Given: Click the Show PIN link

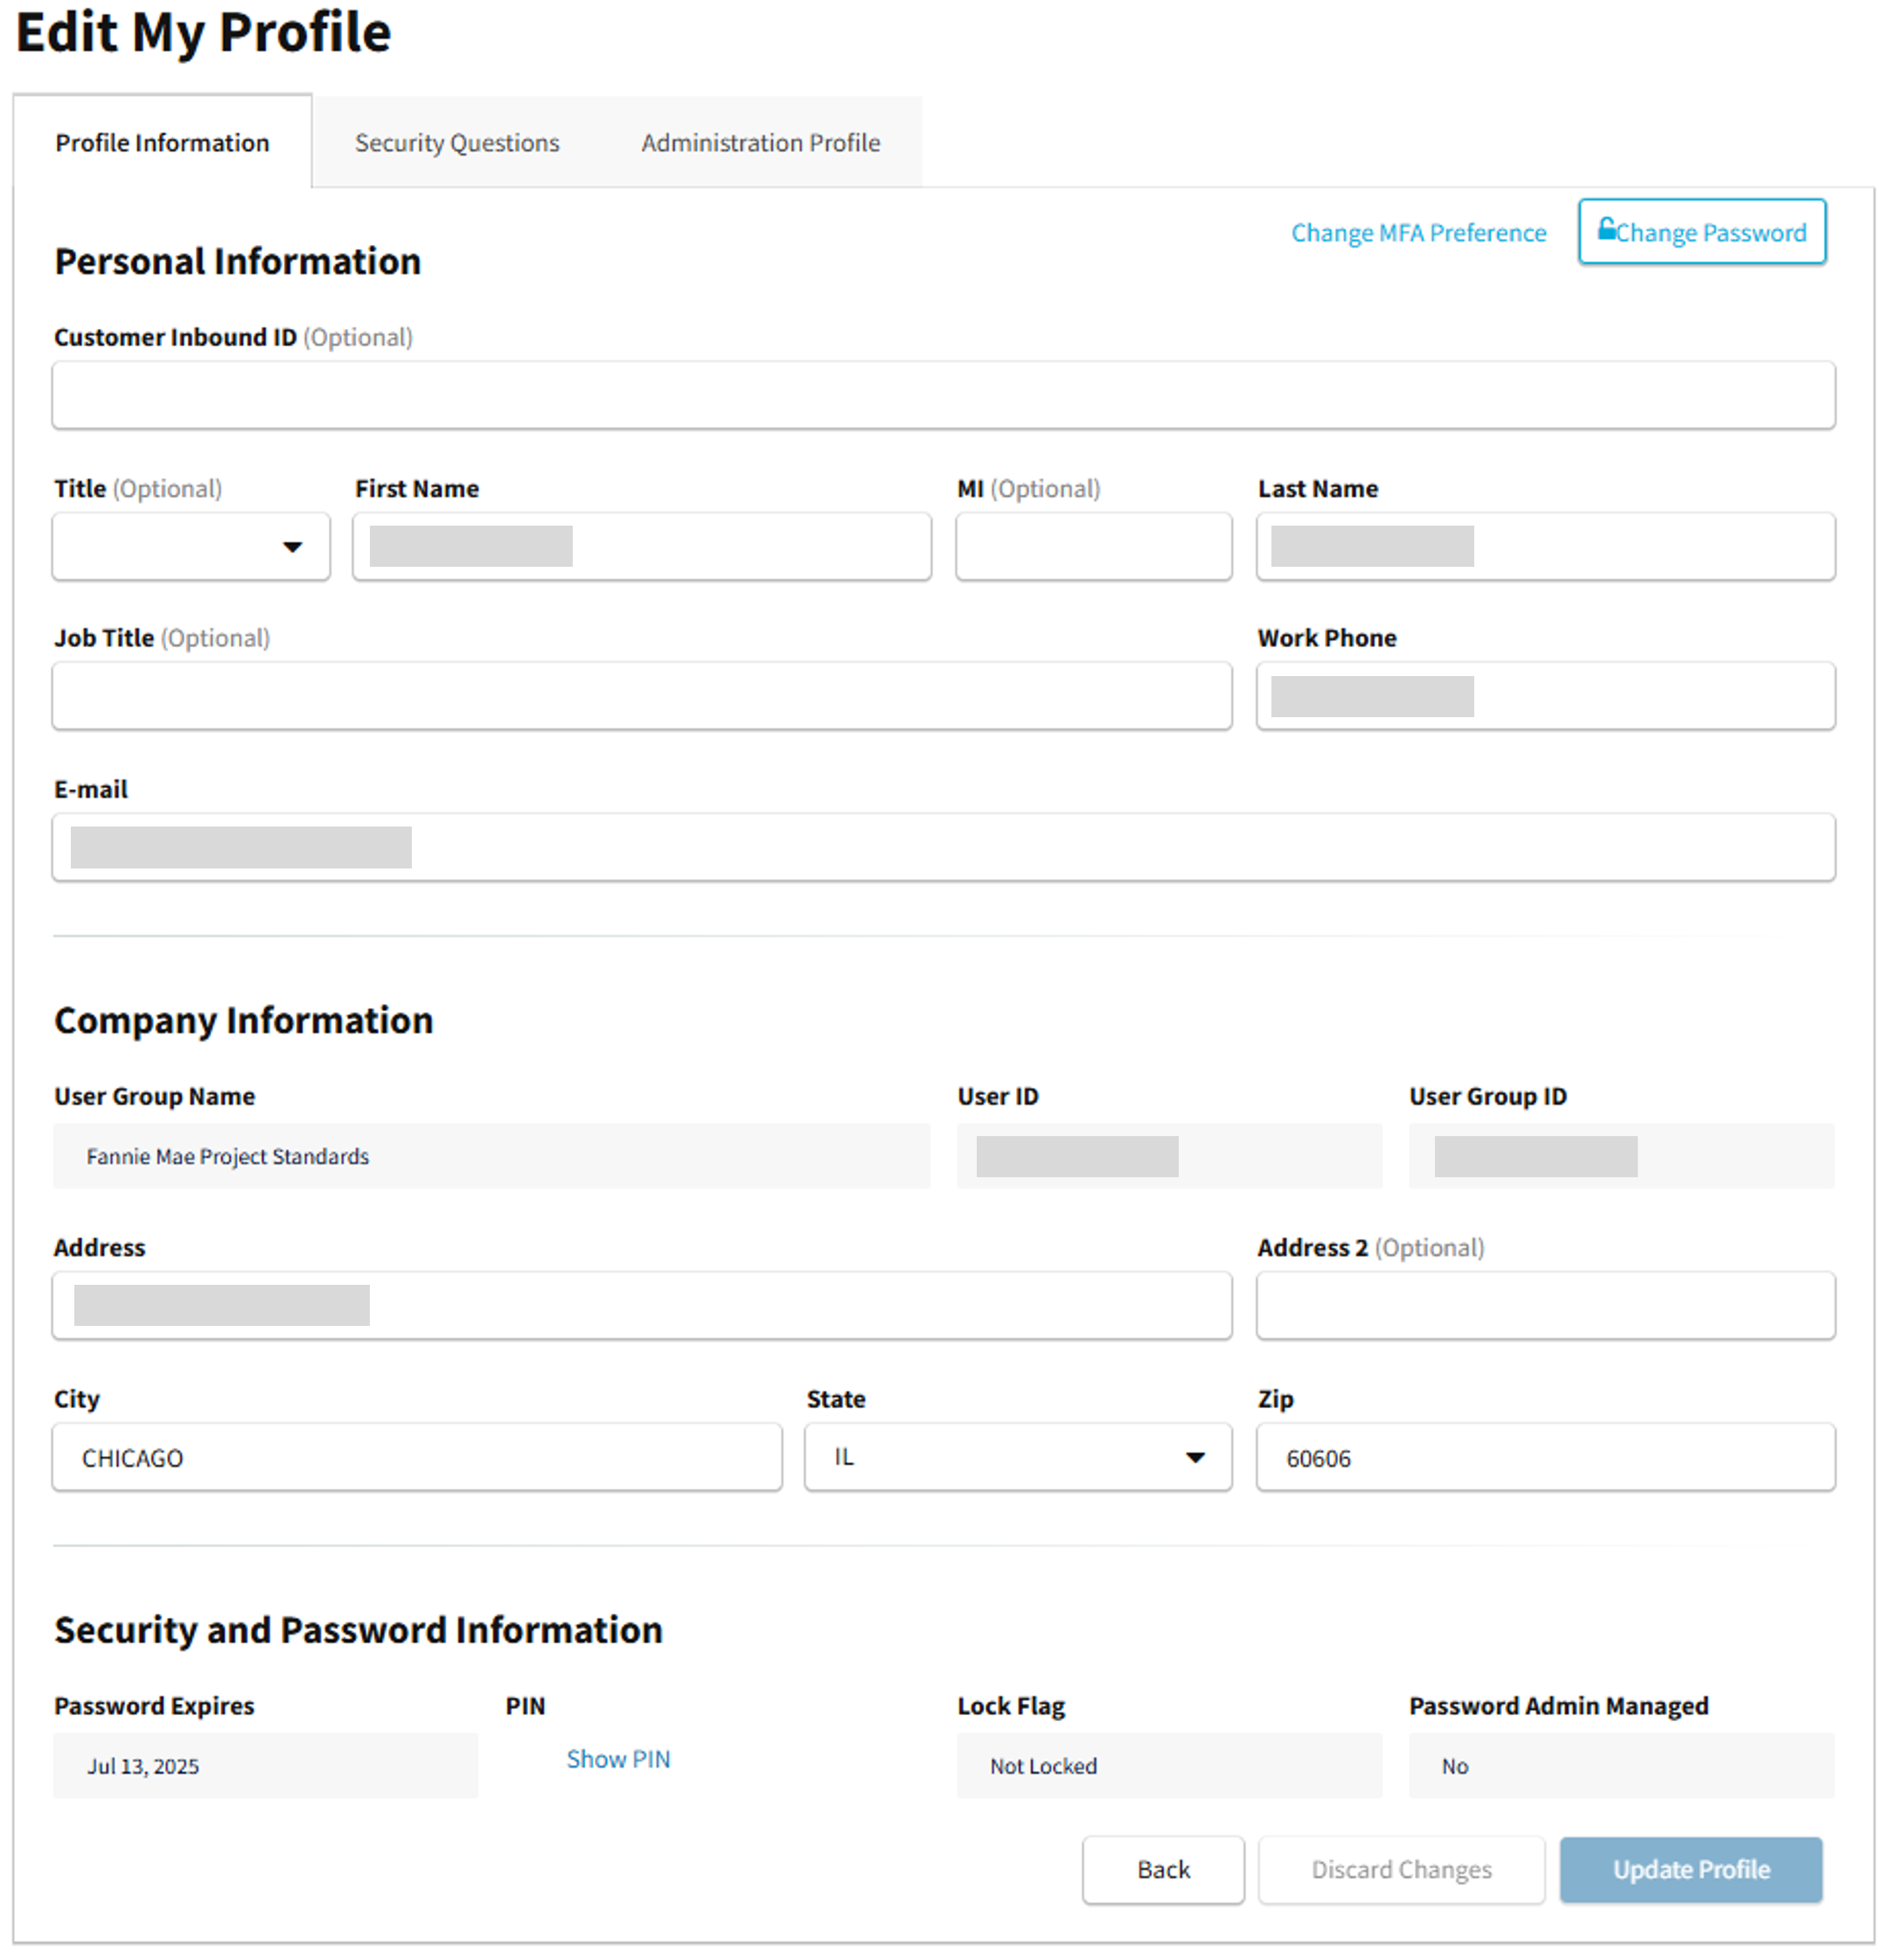Looking at the screenshot, I should pos(618,1759).
